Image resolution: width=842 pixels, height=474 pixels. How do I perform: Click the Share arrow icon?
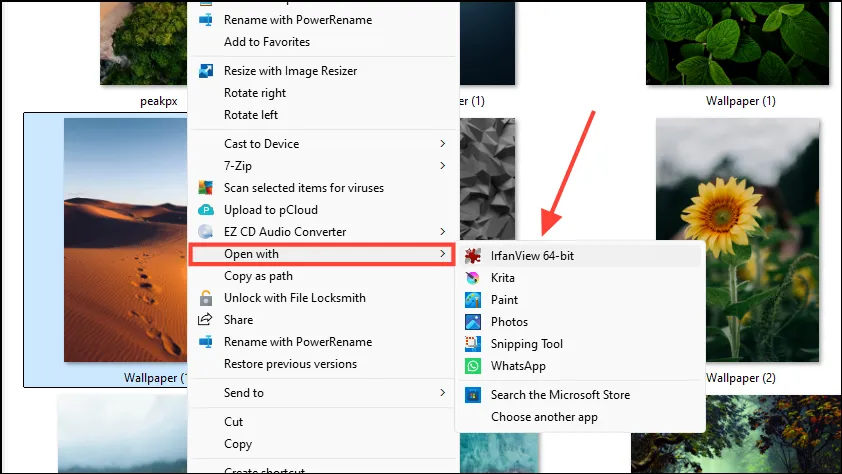coord(205,320)
